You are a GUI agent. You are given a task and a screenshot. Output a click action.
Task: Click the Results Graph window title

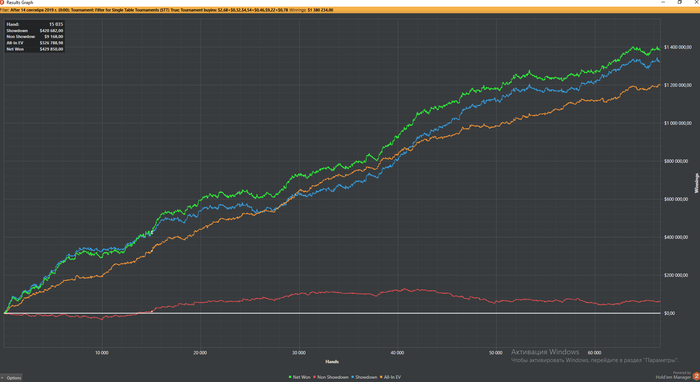click(x=20, y=2)
